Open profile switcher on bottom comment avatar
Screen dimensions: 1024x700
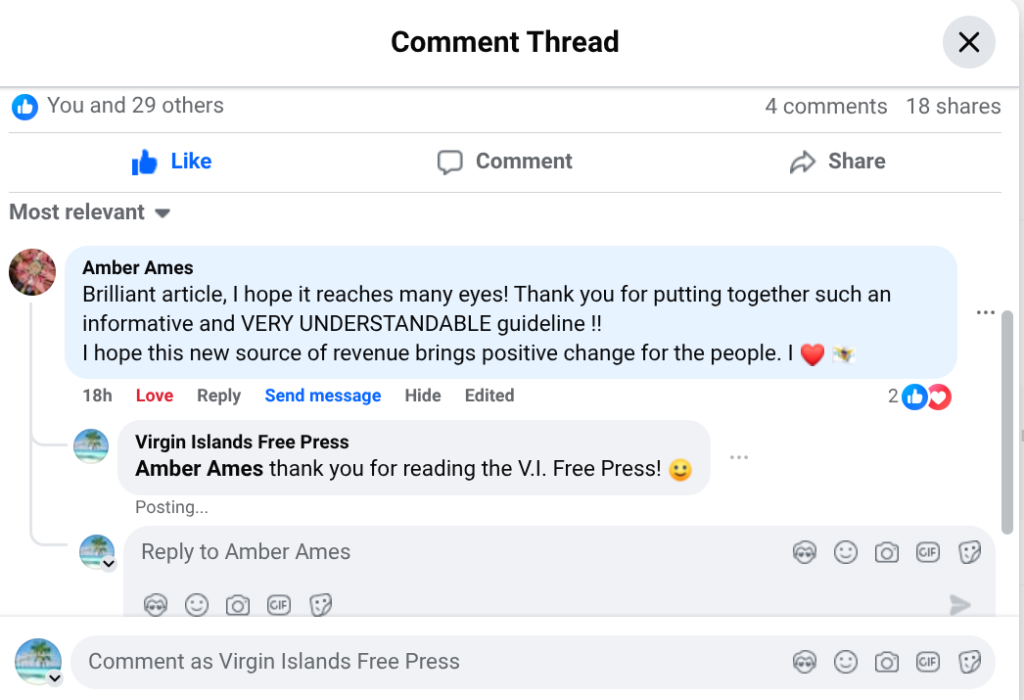(54, 678)
